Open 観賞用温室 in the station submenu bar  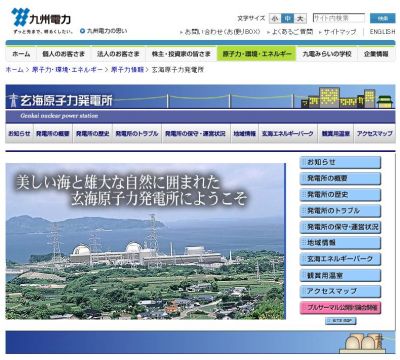(336, 133)
